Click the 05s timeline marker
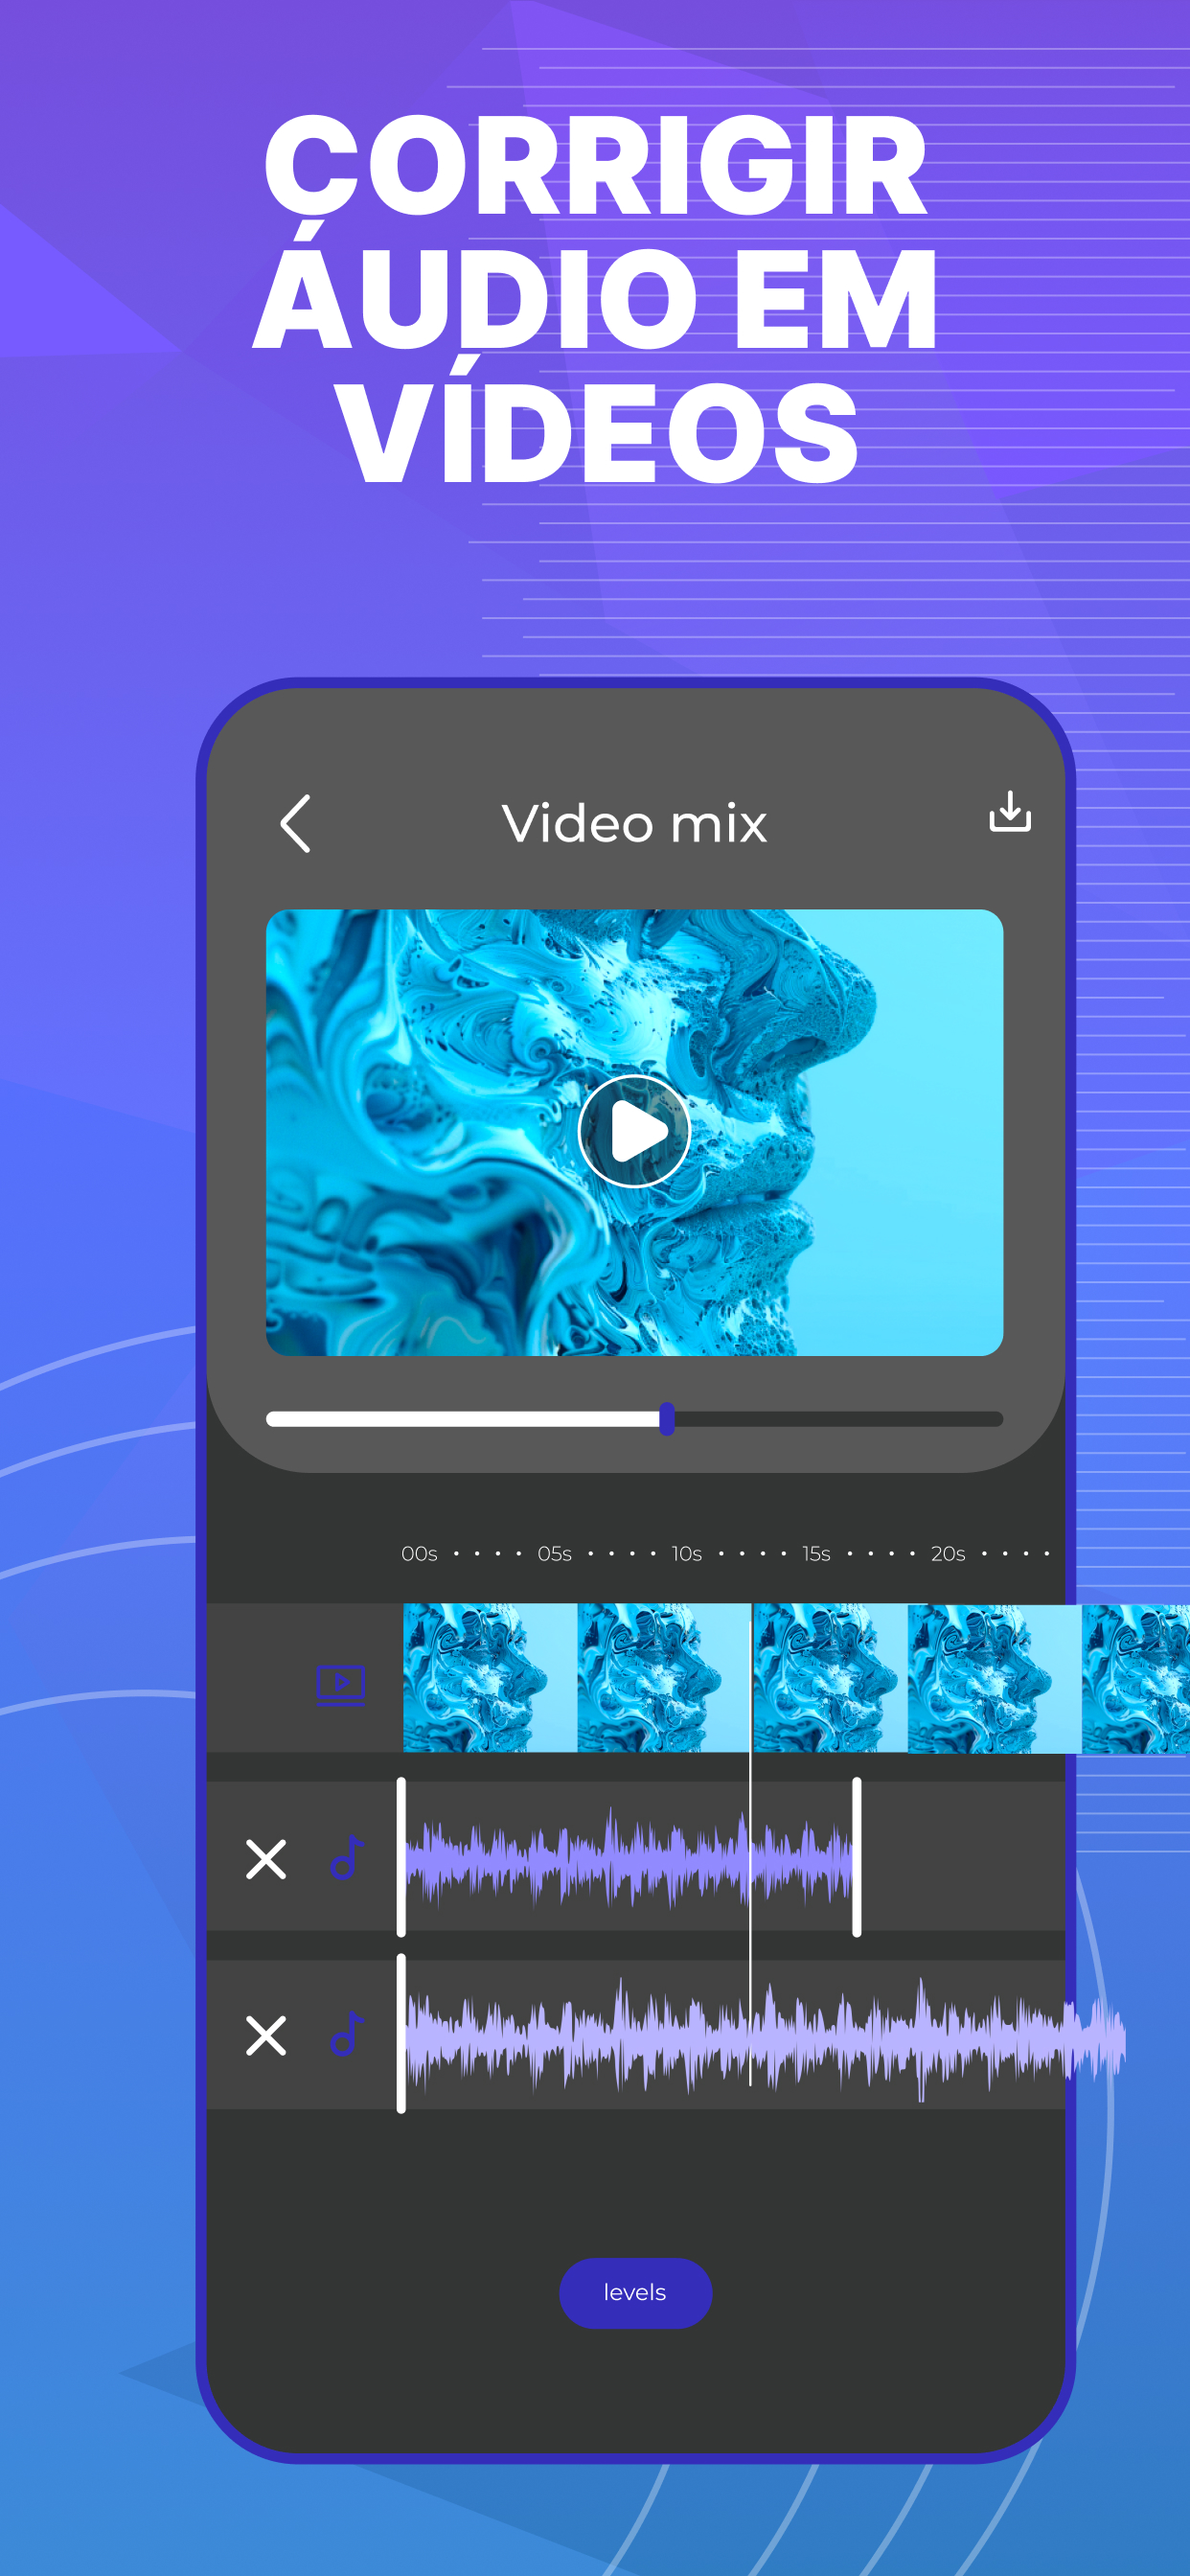1190x2576 pixels. tap(554, 1554)
